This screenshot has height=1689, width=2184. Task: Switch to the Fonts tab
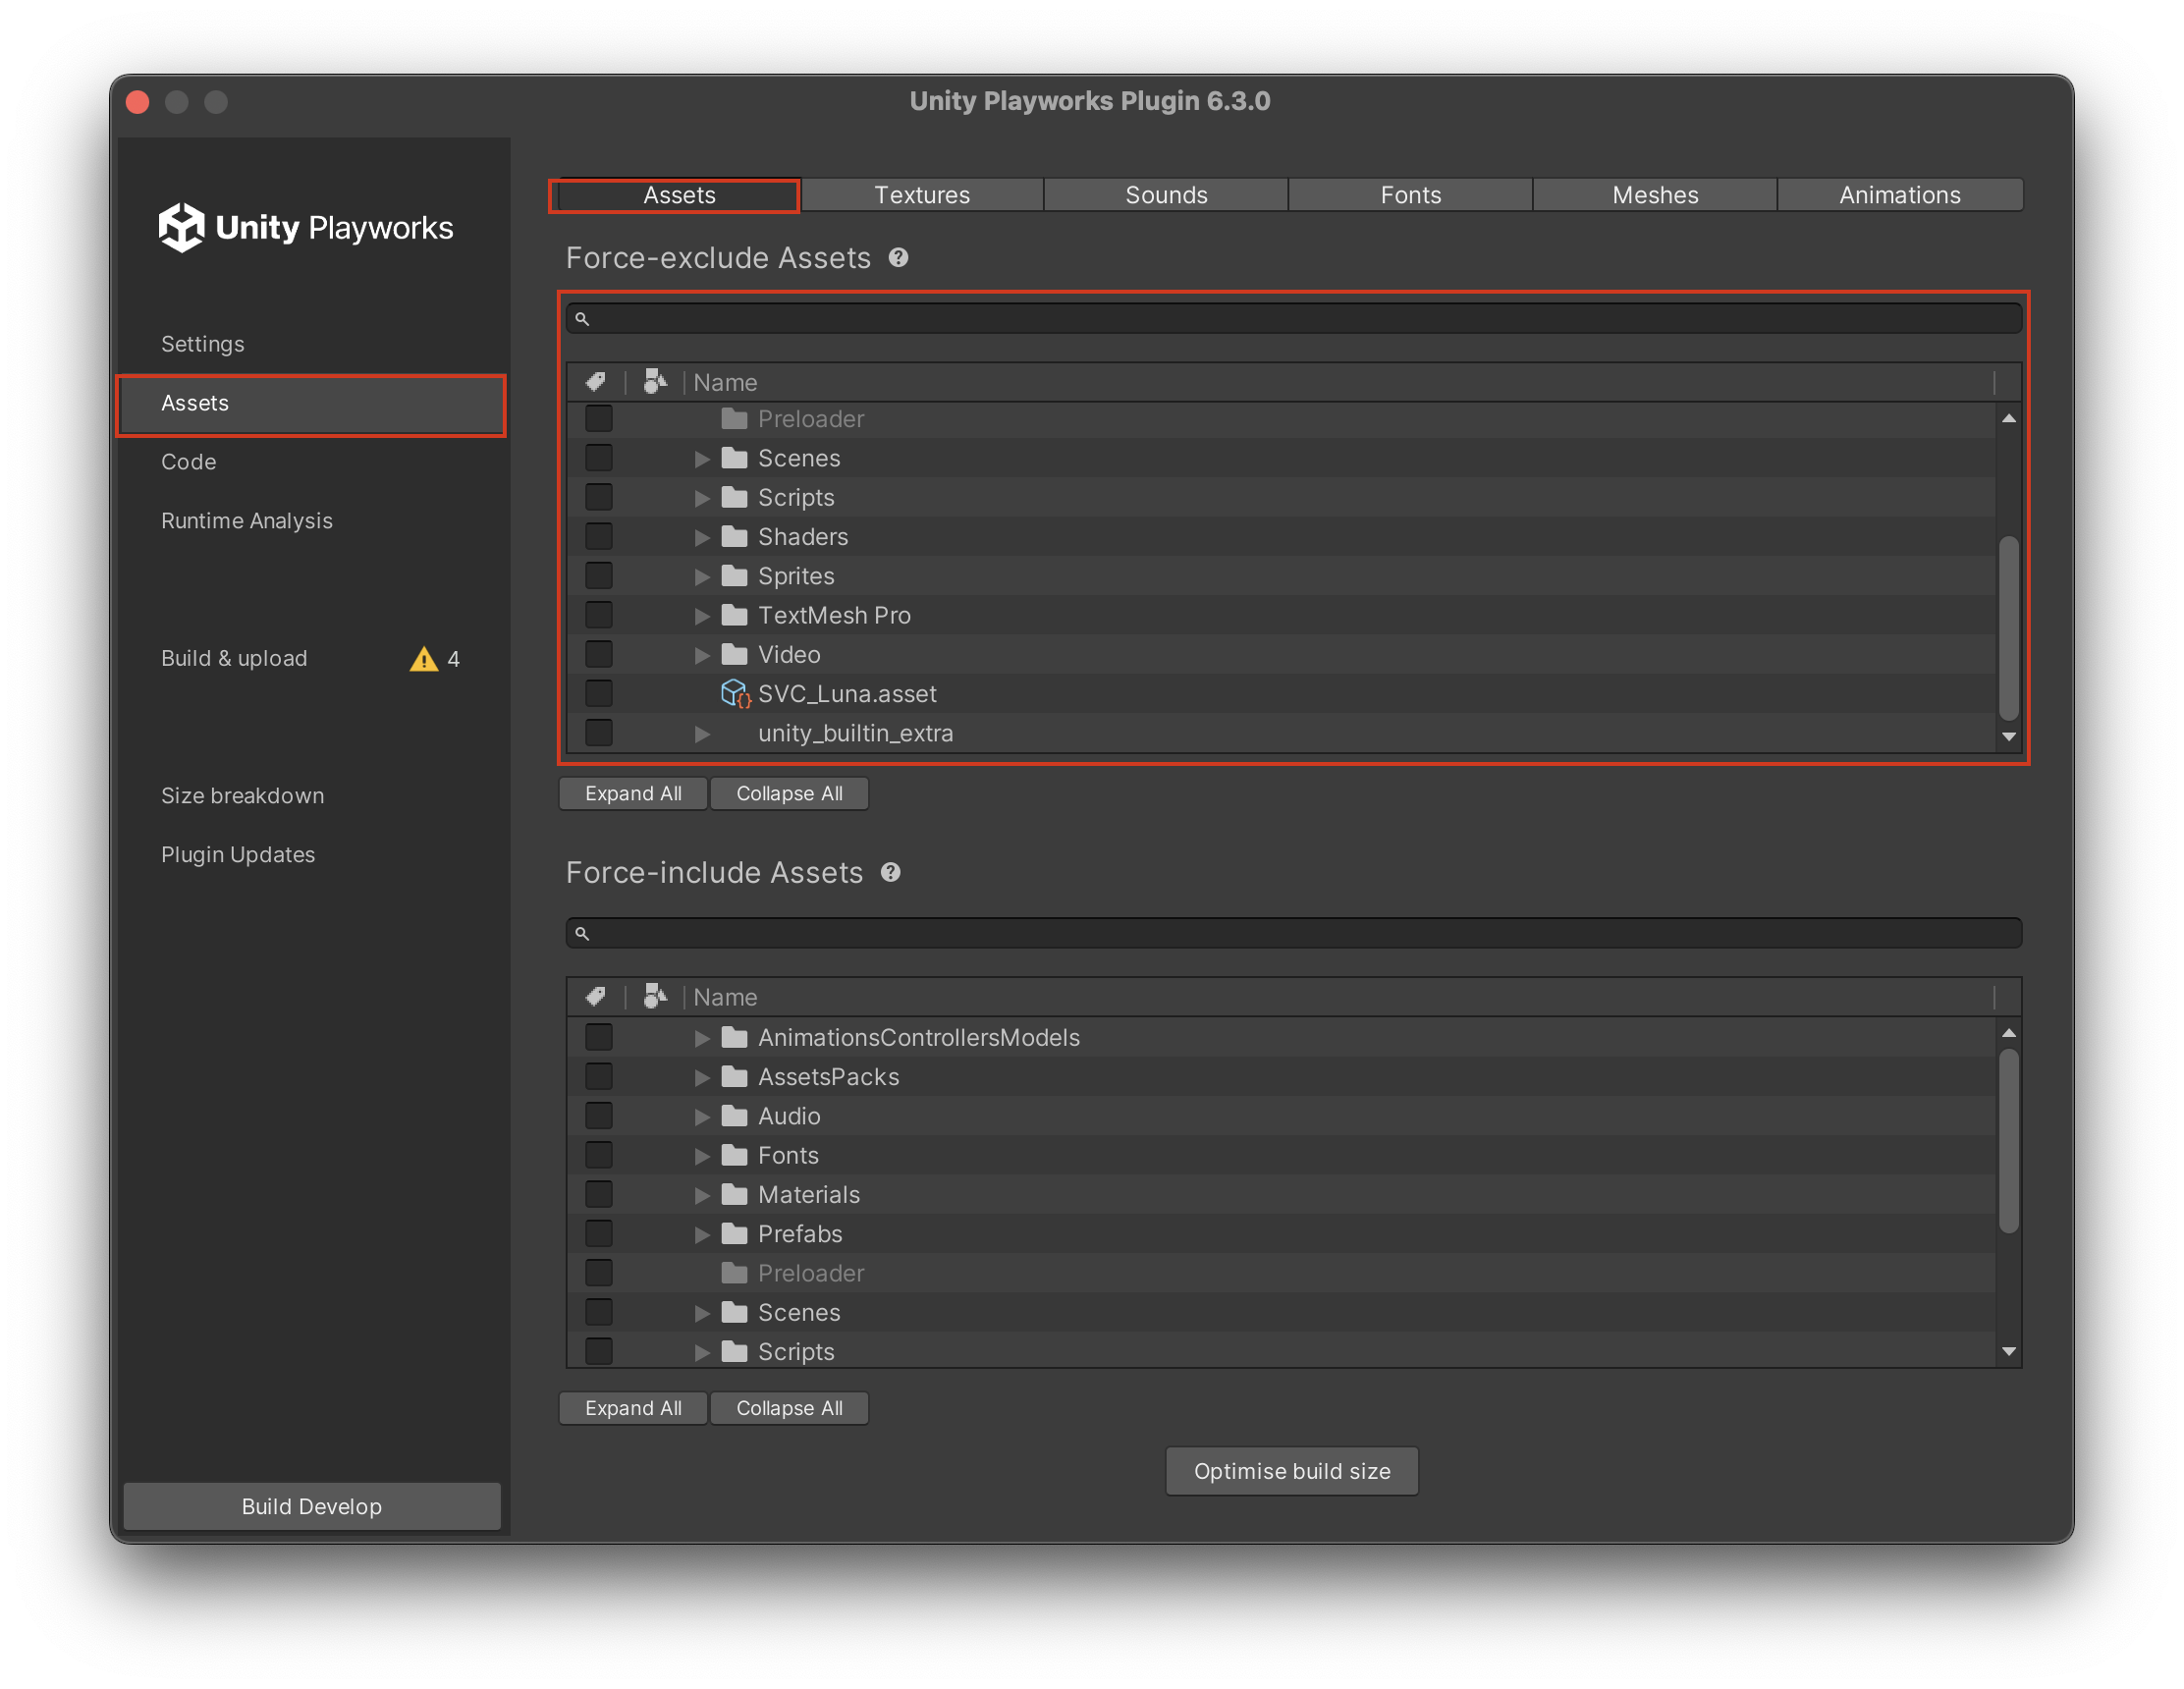pyautogui.click(x=1411, y=195)
